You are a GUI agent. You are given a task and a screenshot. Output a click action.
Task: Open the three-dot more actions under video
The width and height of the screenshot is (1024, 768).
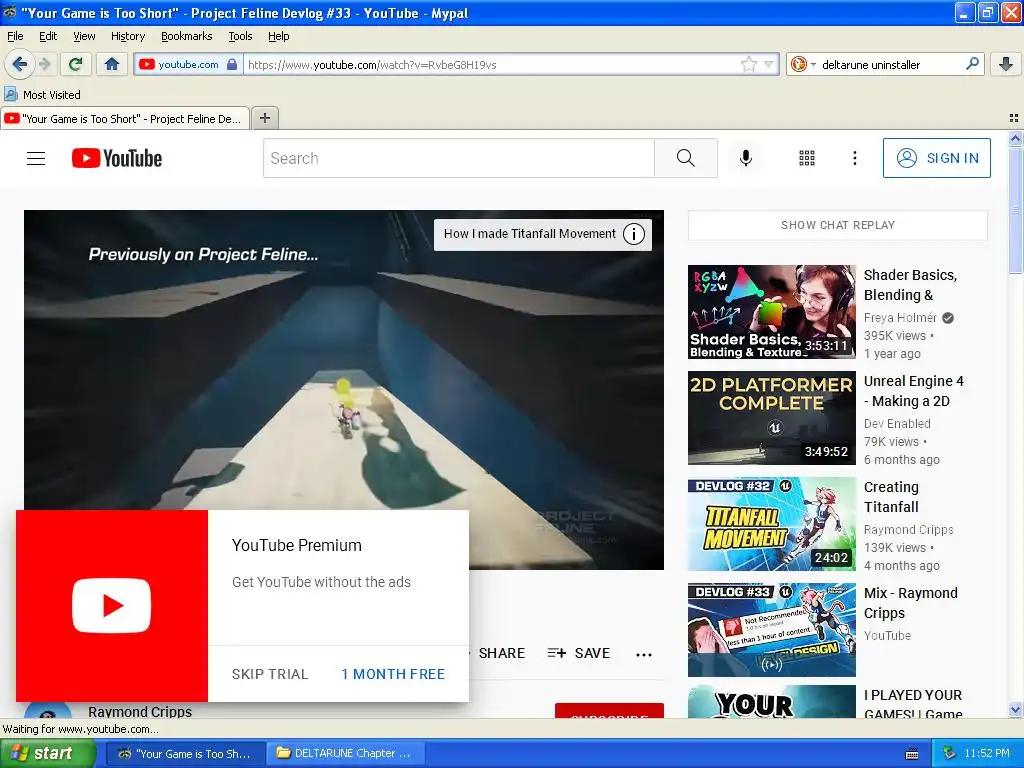pos(644,654)
